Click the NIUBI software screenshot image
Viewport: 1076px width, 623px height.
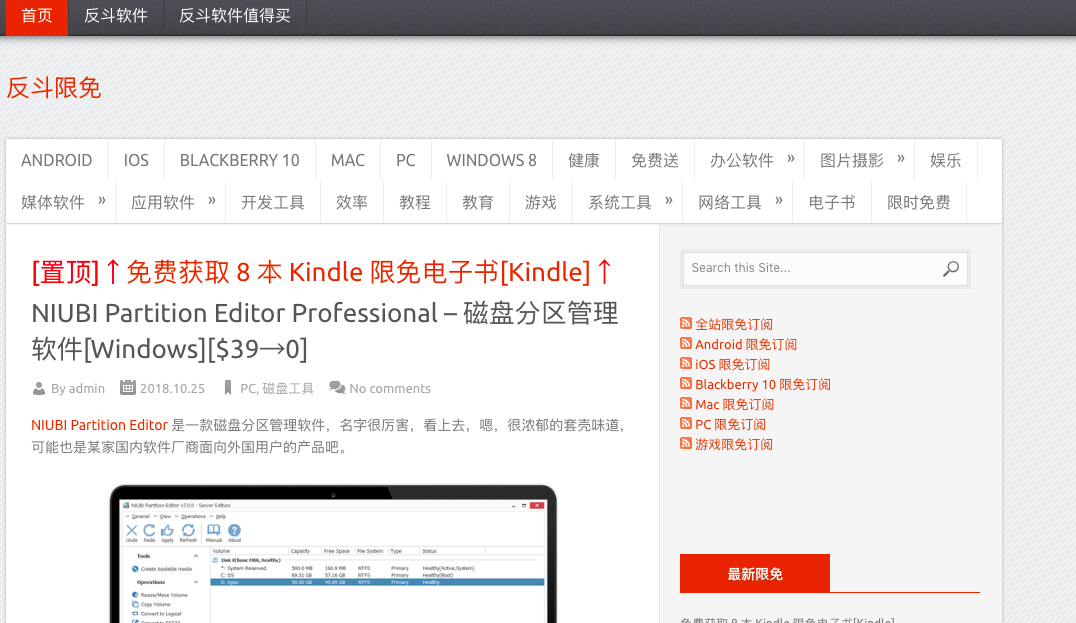click(333, 554)
